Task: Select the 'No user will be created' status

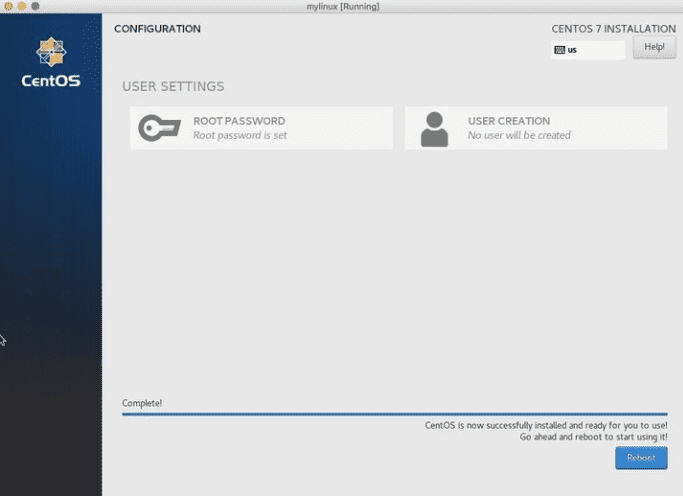Action: (519, 135)
